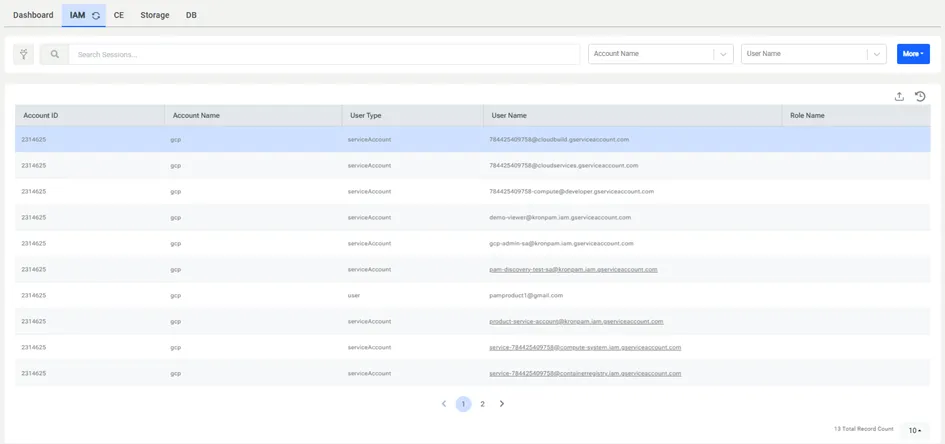
Task: Select 784425409758-compute@developer row
Action: coord(472,191)
